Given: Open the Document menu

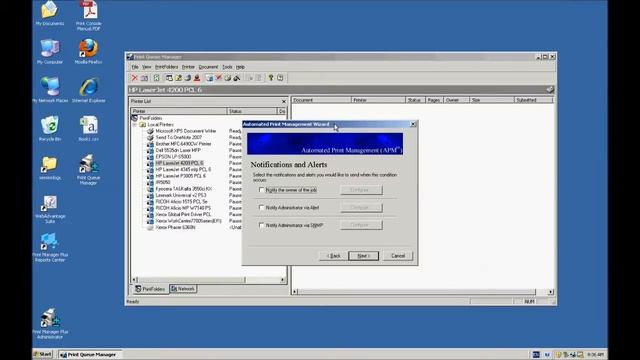Looking at the screenshot, I should click(x=208, y=67).
